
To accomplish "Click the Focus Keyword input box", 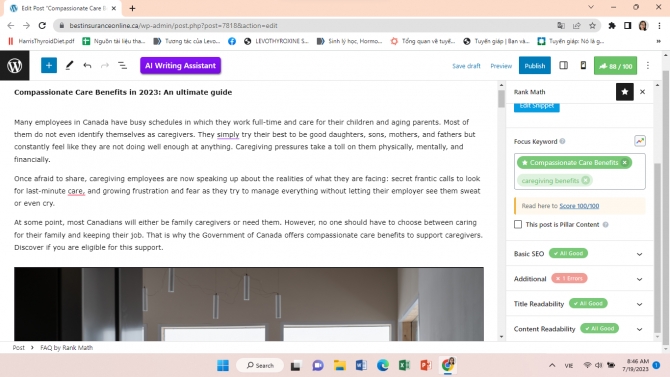I will [x=580, y=171].
